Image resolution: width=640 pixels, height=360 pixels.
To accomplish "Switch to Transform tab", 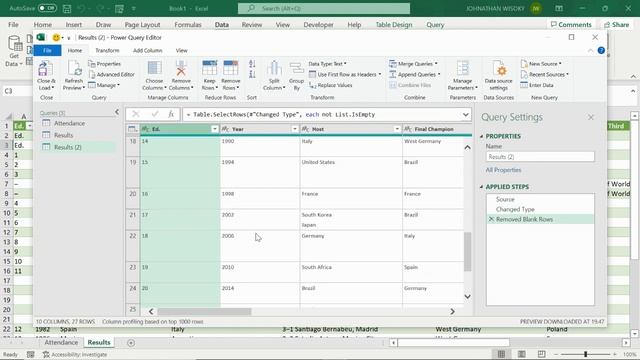I will [x=107, y=50].
